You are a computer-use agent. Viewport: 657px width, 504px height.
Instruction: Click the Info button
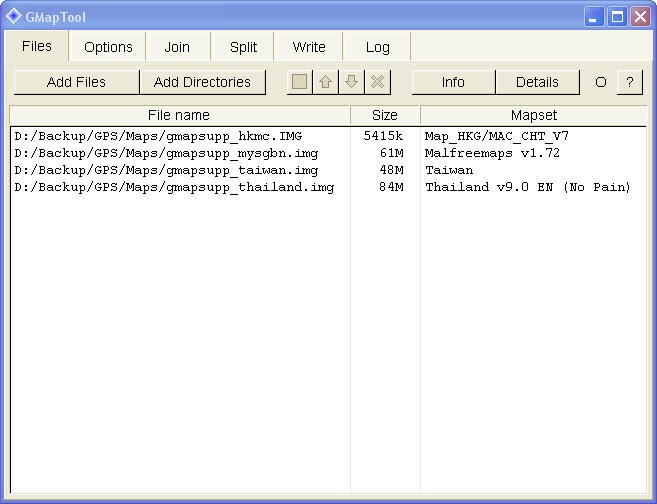pyautogui.click(x=453, y=82)
